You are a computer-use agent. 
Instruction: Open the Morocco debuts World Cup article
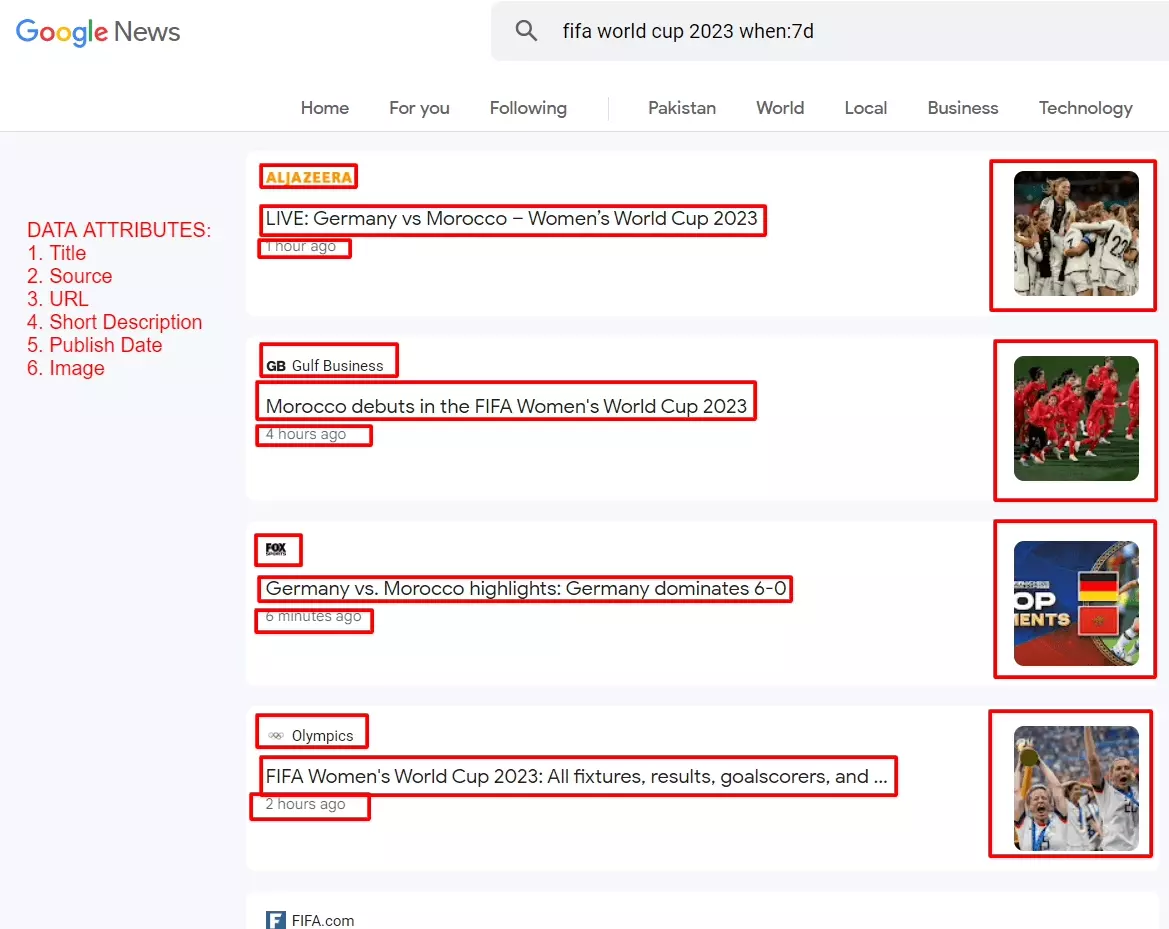click(x=506, y=405)
